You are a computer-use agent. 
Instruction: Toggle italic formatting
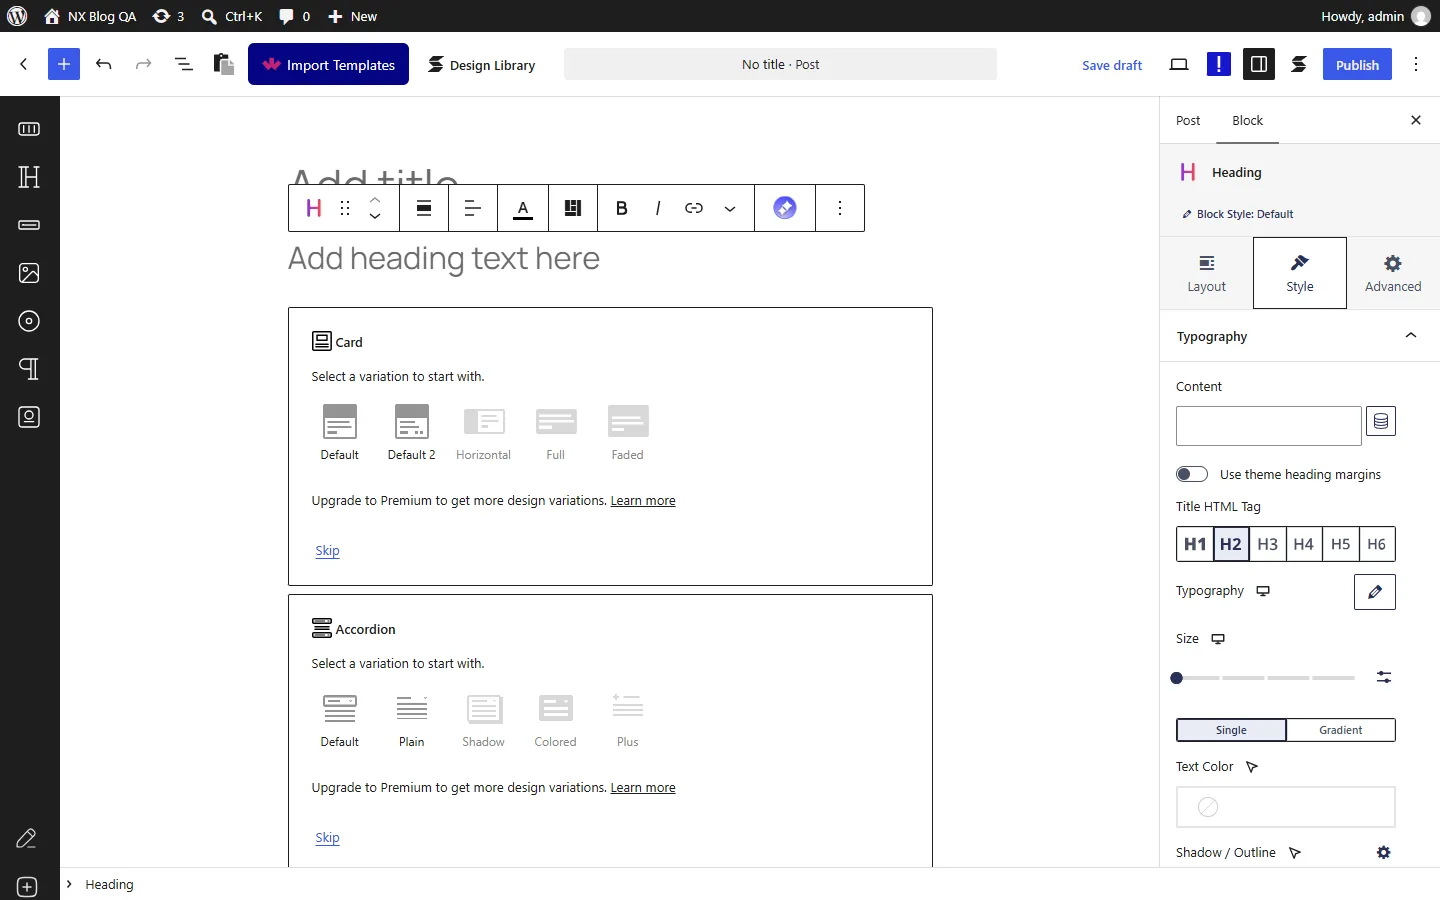657,208
